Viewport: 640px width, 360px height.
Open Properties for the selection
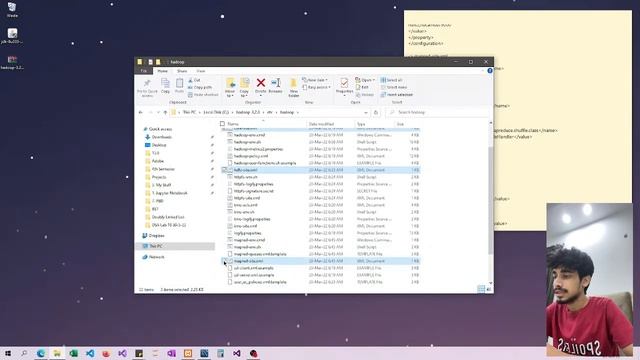[344, 86]
